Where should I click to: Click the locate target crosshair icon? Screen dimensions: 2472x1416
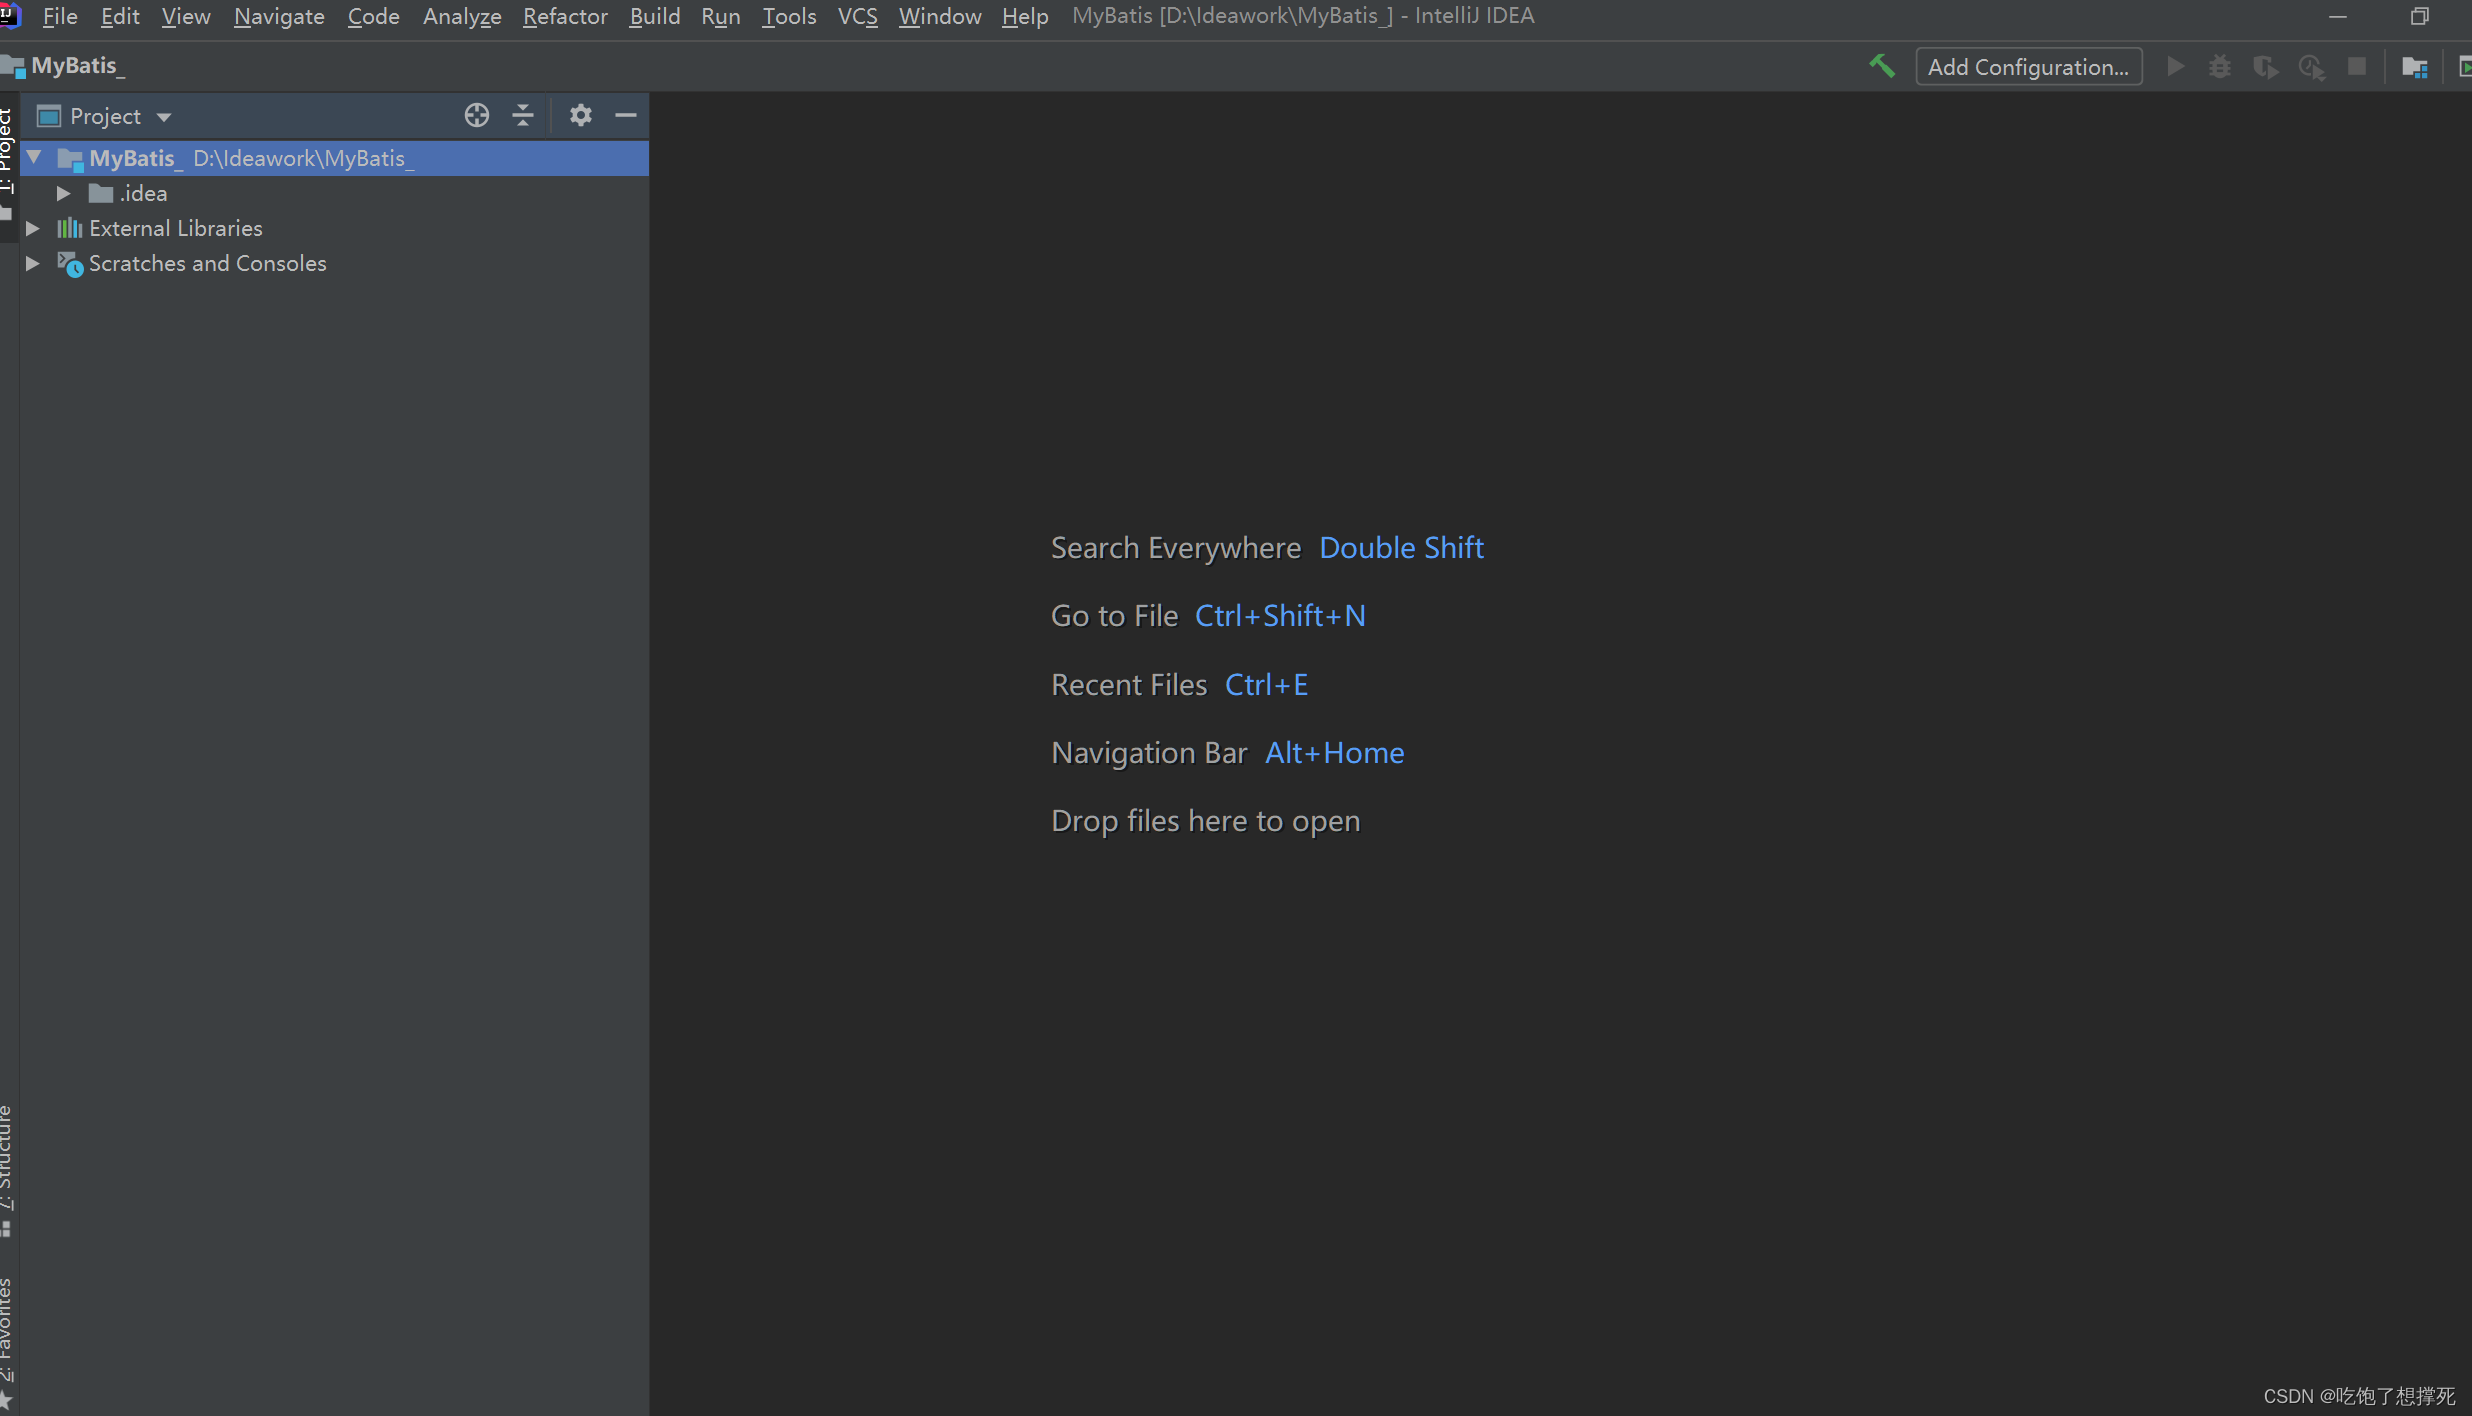(477, 115)
